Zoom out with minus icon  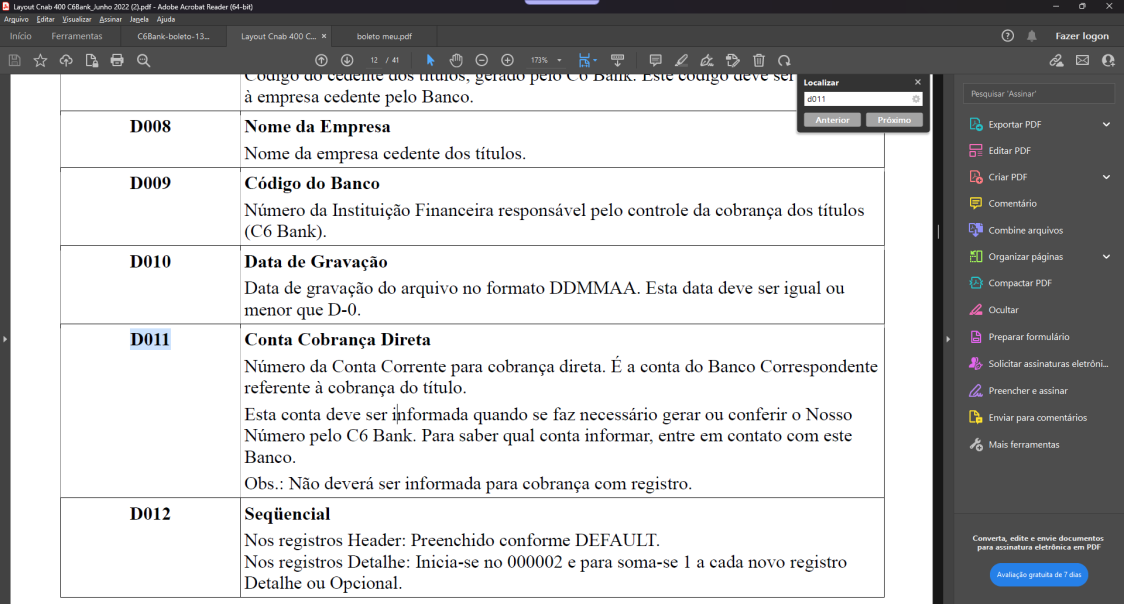click(482, 60)
